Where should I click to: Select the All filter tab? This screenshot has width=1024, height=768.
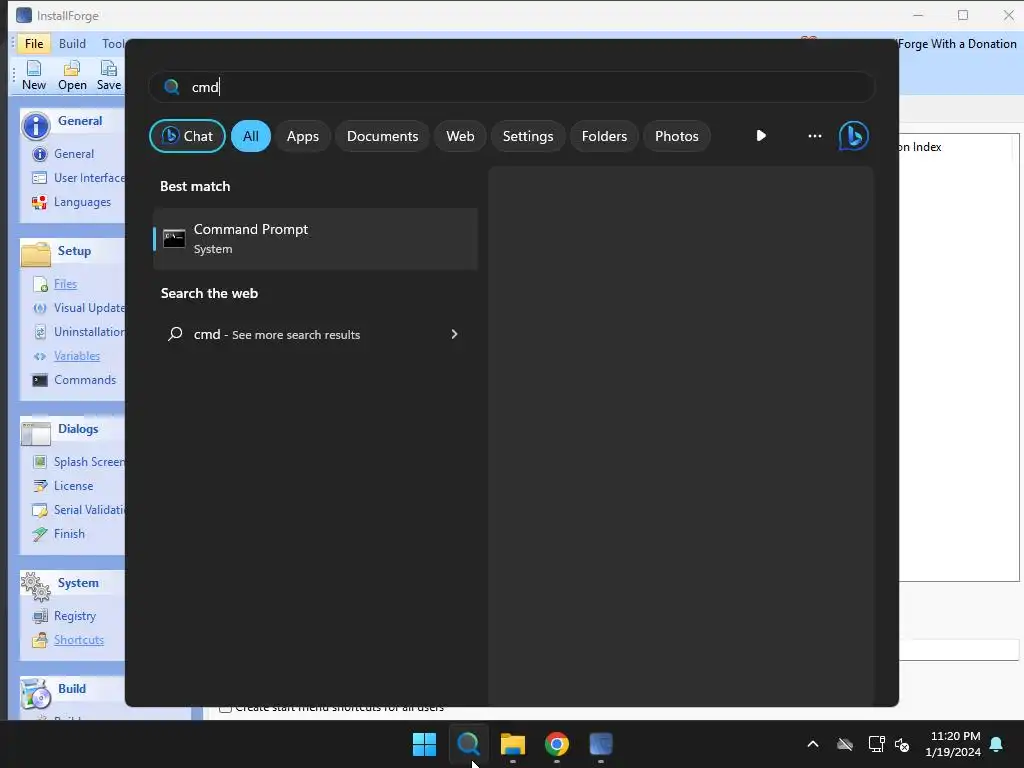point(251,136)
